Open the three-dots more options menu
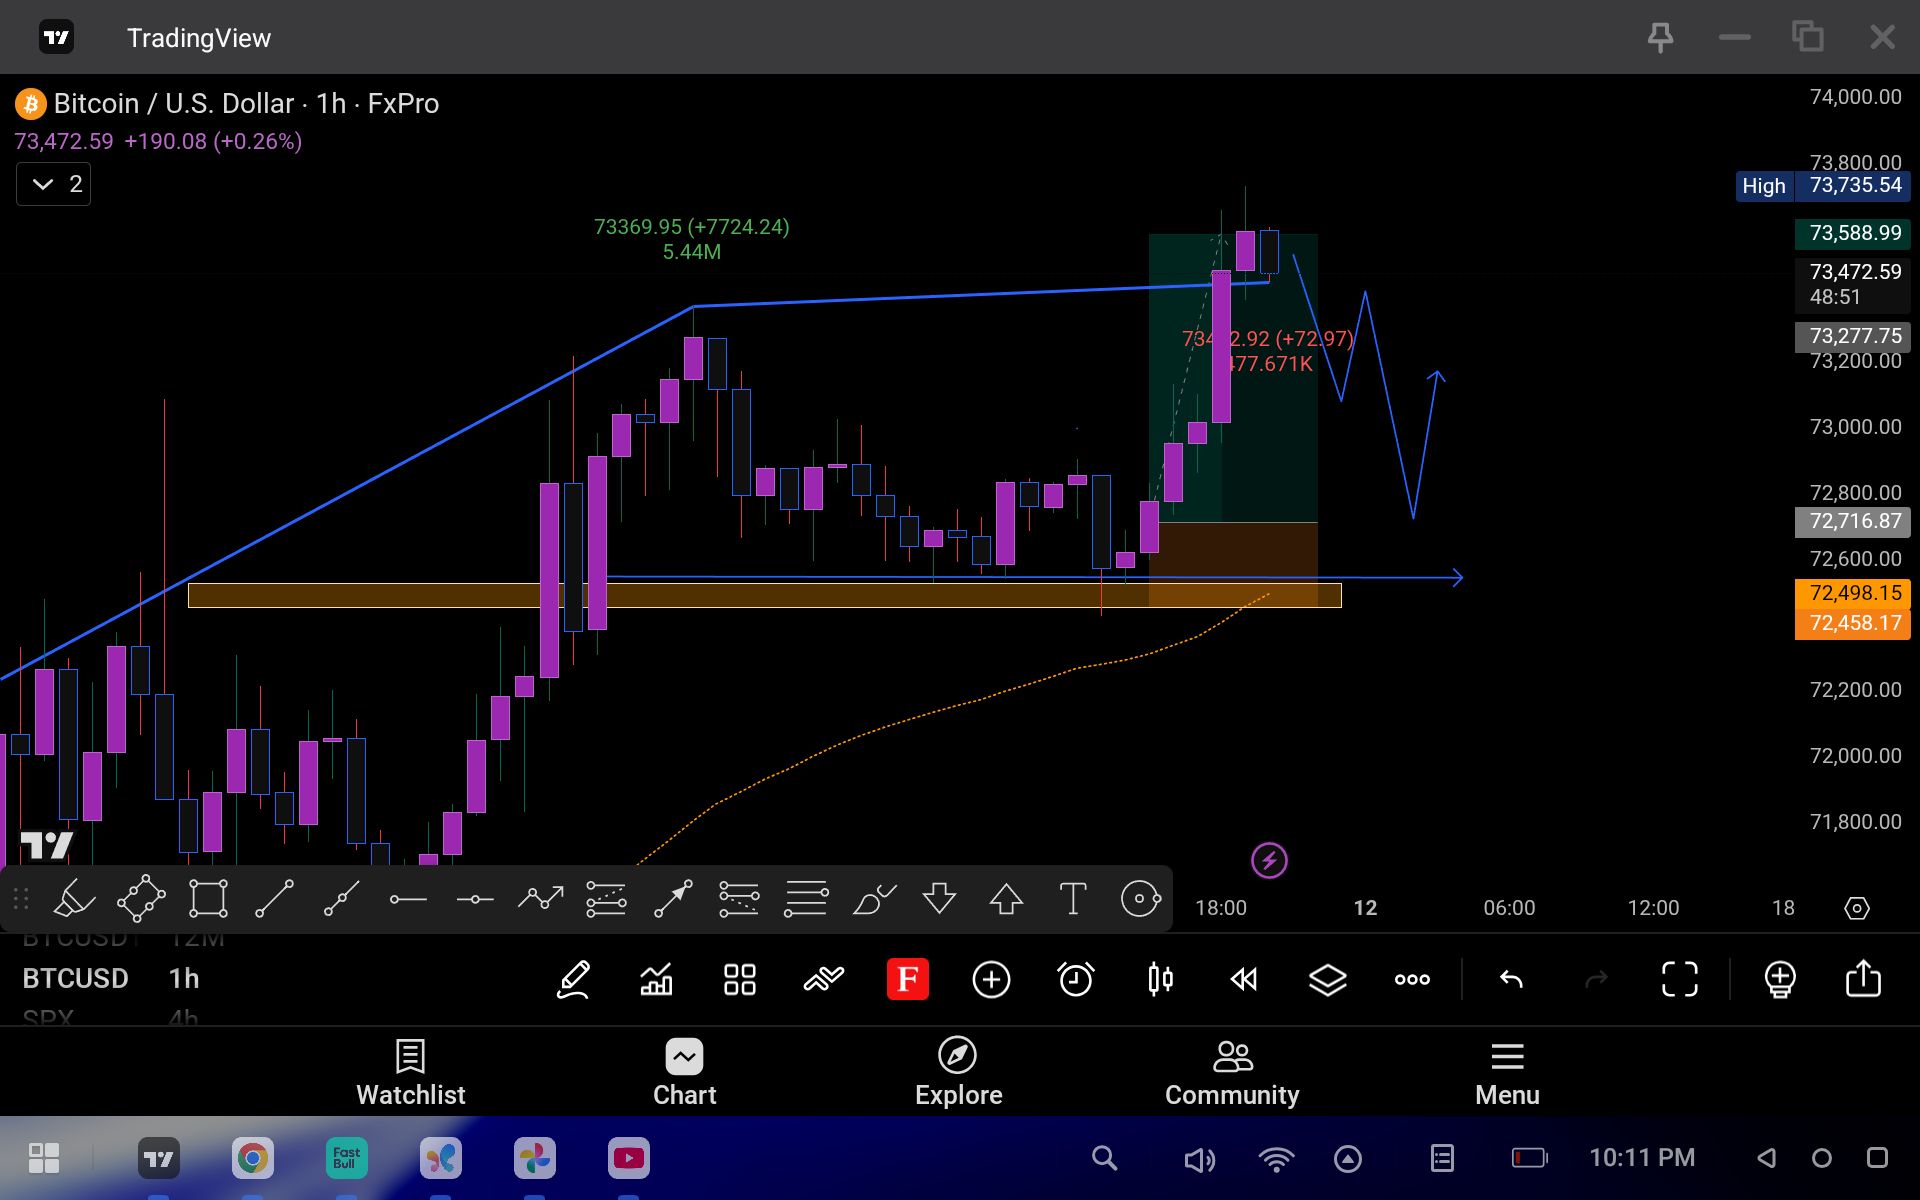This screenshot has height=1200, width=1920. pyautogui.click(x=1412, y=979)
